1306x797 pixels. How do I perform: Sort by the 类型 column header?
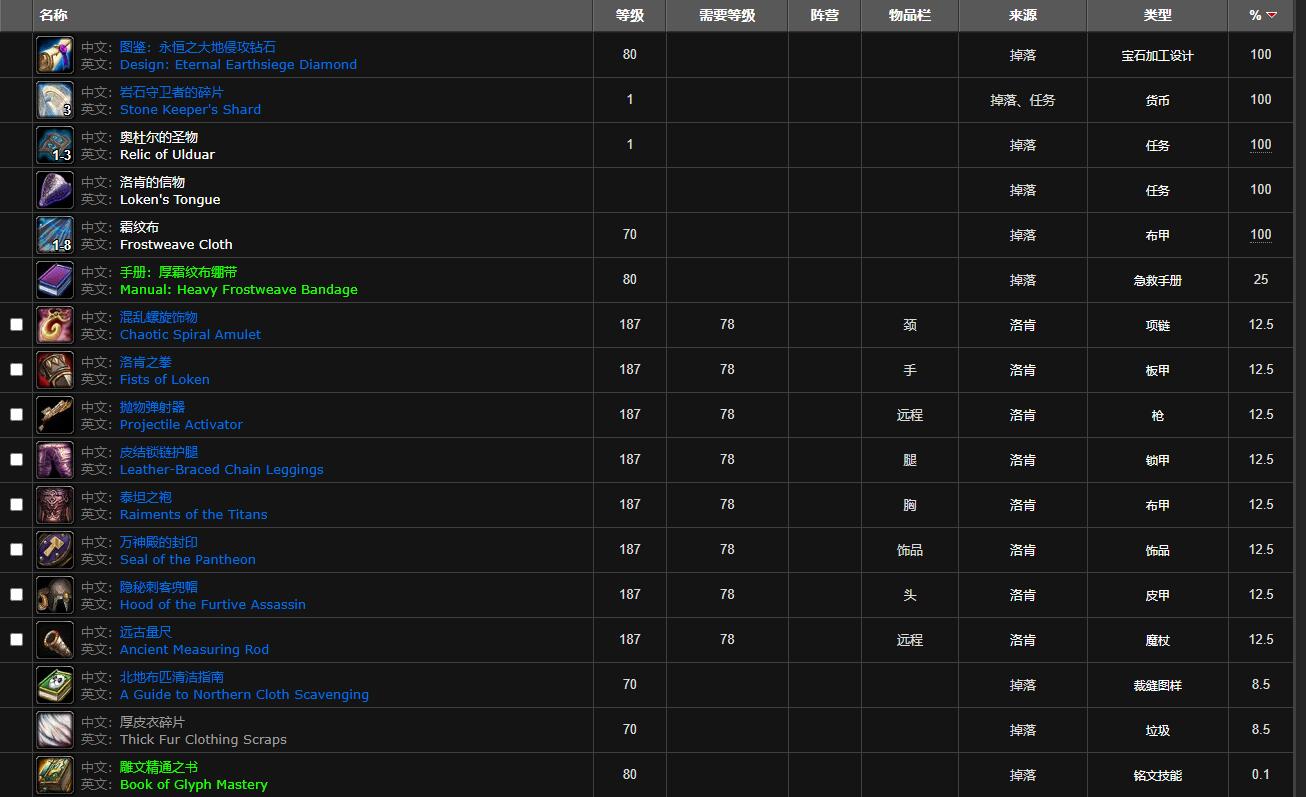(1157, 15)
